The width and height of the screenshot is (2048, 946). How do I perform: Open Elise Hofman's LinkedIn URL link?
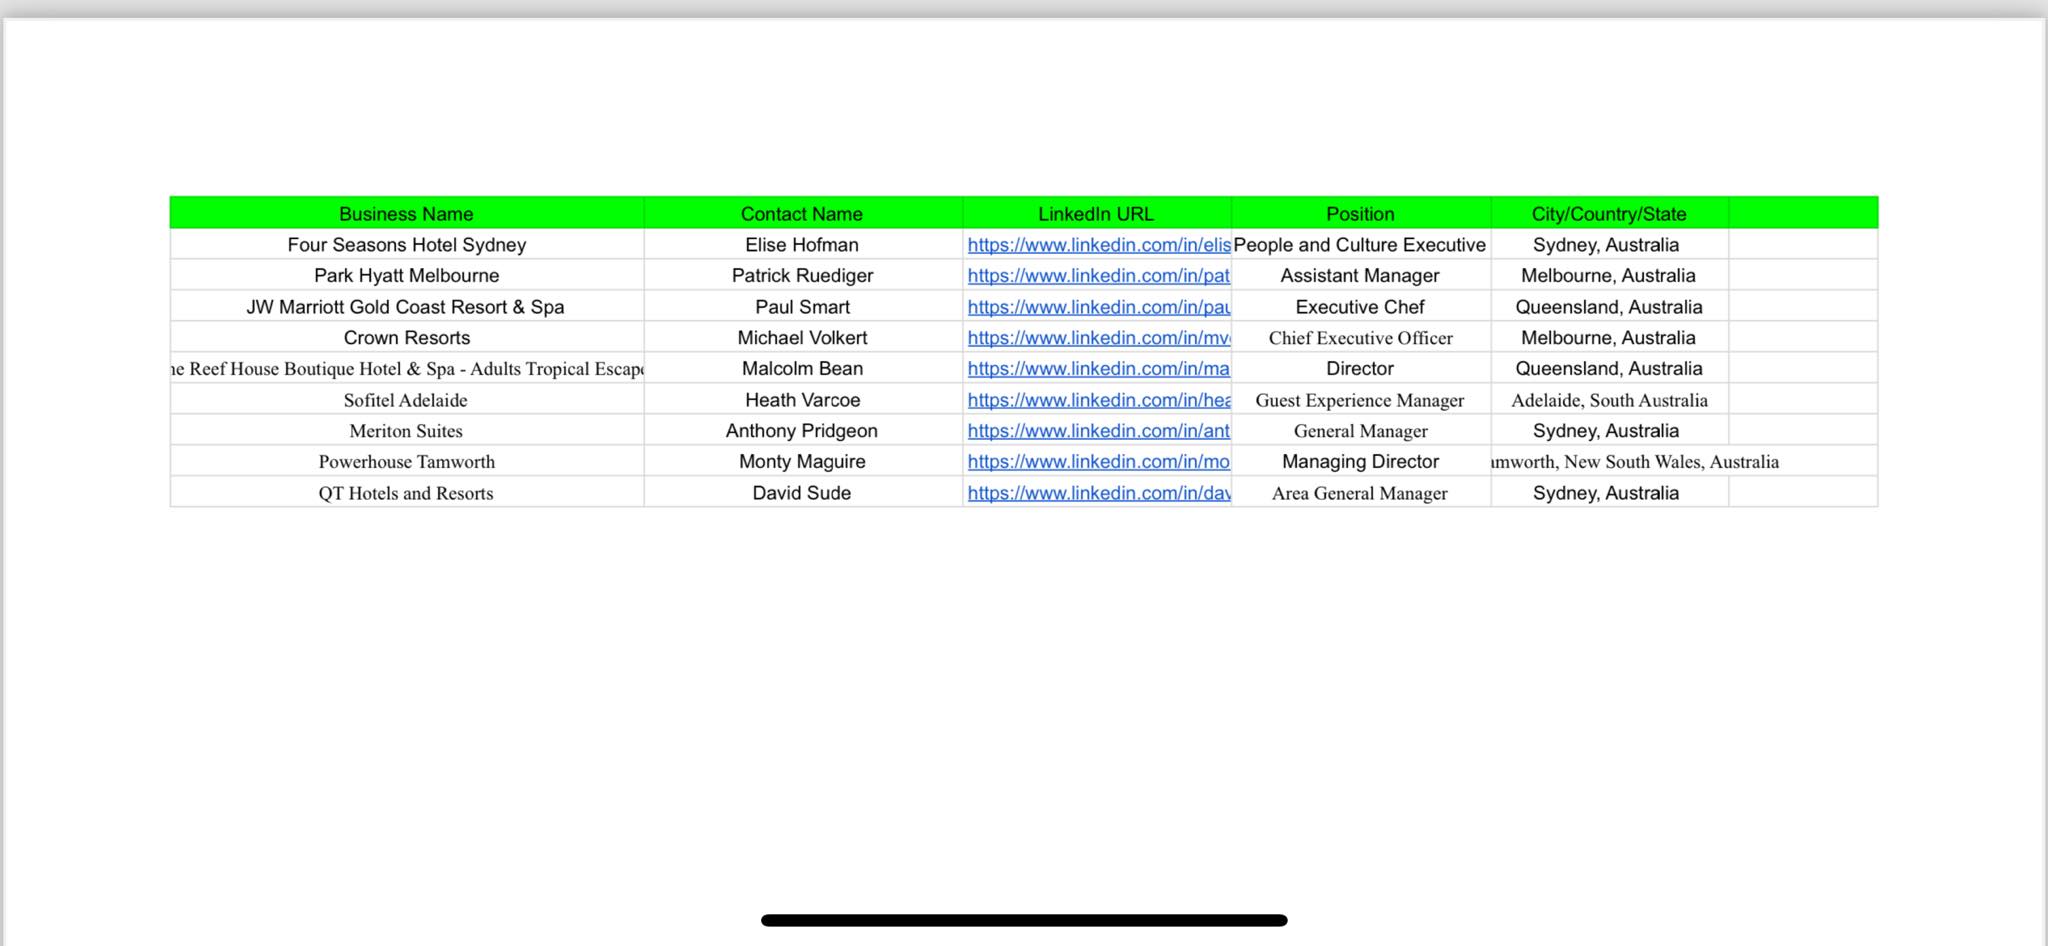point(1098,245)
